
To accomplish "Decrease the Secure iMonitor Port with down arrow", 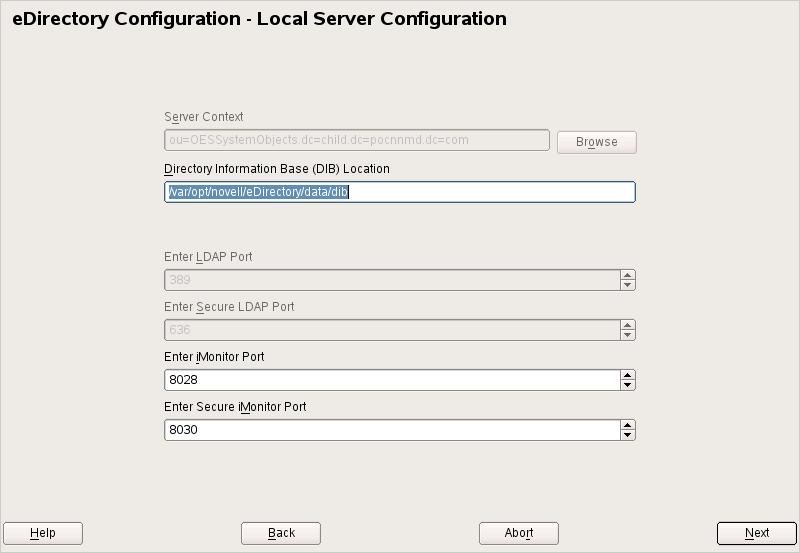I will [x=627, y=435].
